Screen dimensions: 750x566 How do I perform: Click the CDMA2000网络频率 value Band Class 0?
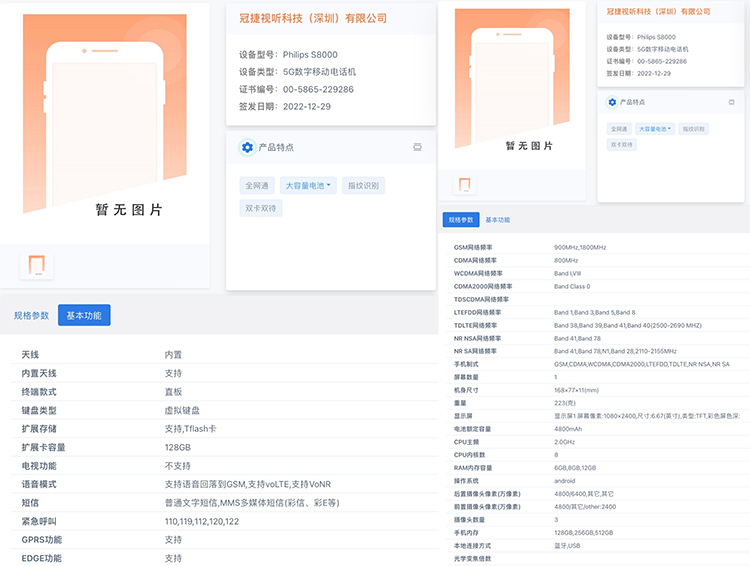(572, 286)
